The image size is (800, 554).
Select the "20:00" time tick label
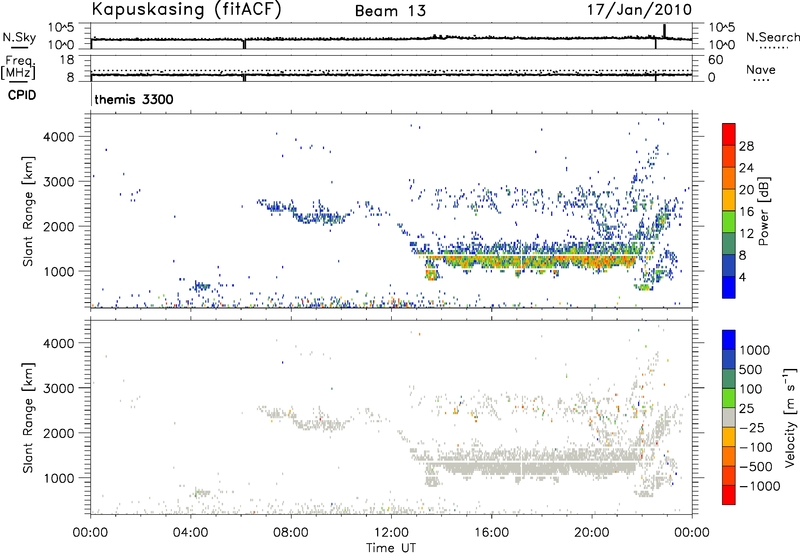[592, 533]
